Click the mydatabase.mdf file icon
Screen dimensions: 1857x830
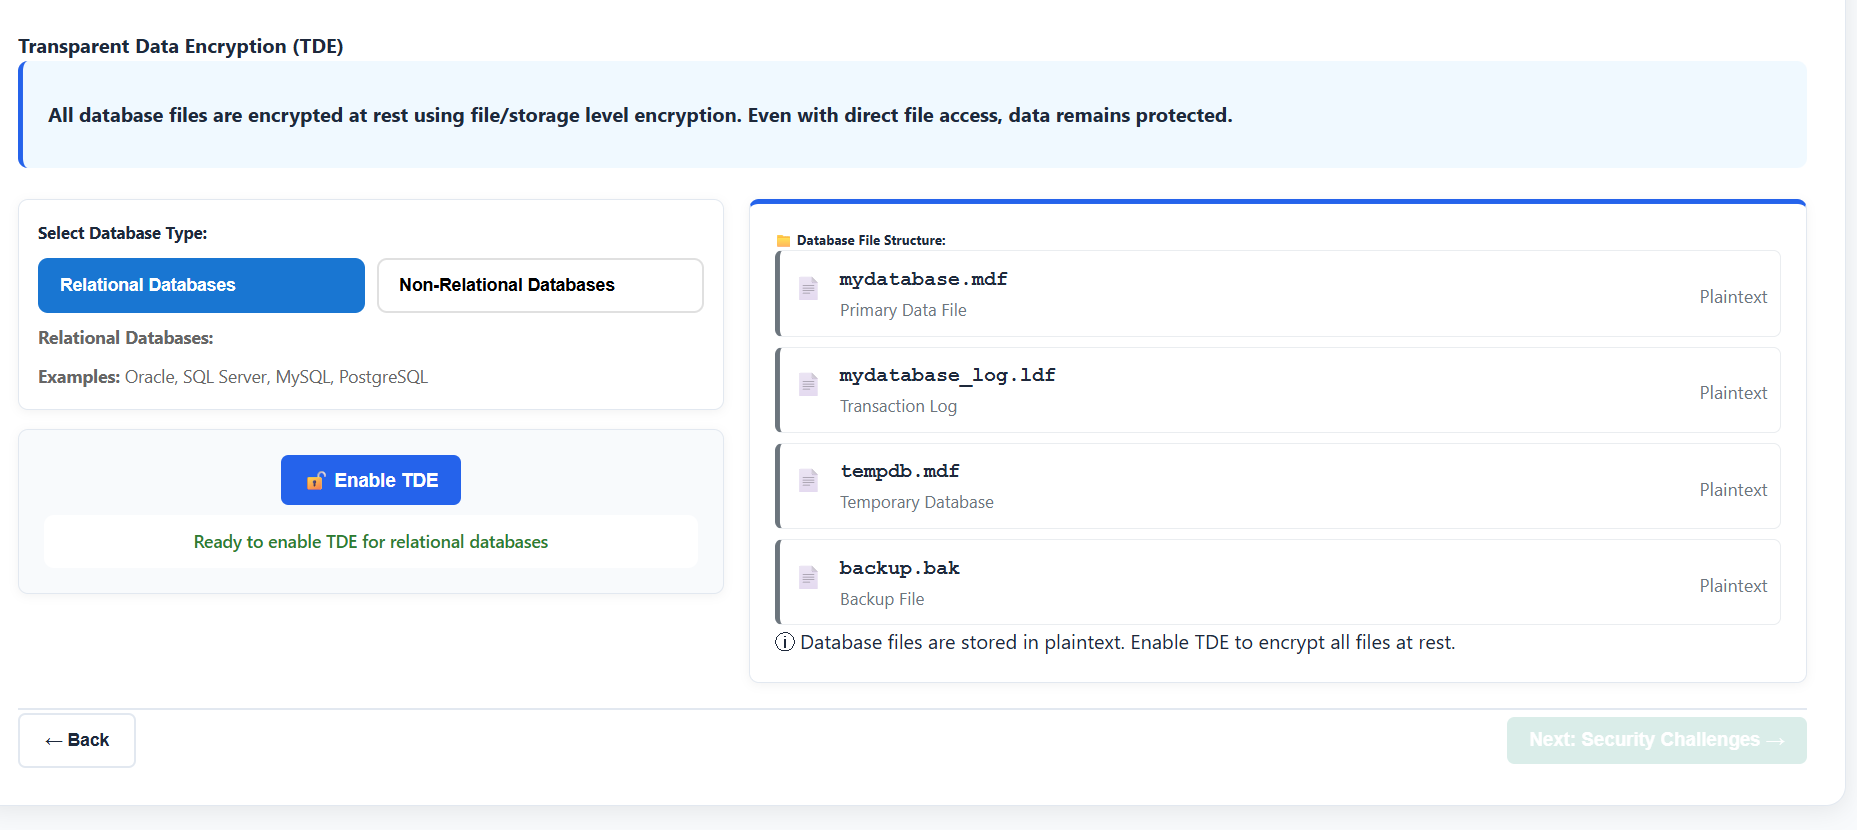point(808,289)
